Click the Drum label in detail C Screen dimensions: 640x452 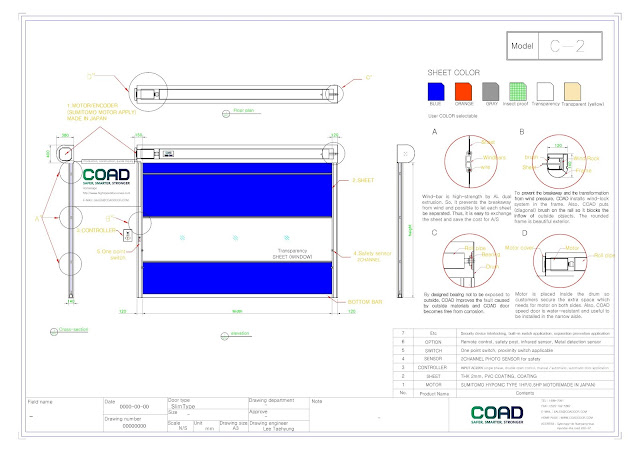(x=492, y=267)
